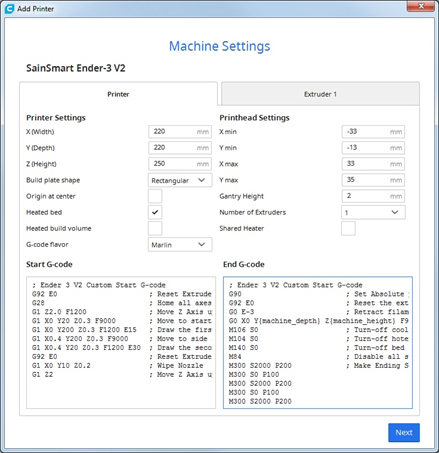
Task: Uncheck the Heated bed checkbox
Action: (x=155, y=212)
